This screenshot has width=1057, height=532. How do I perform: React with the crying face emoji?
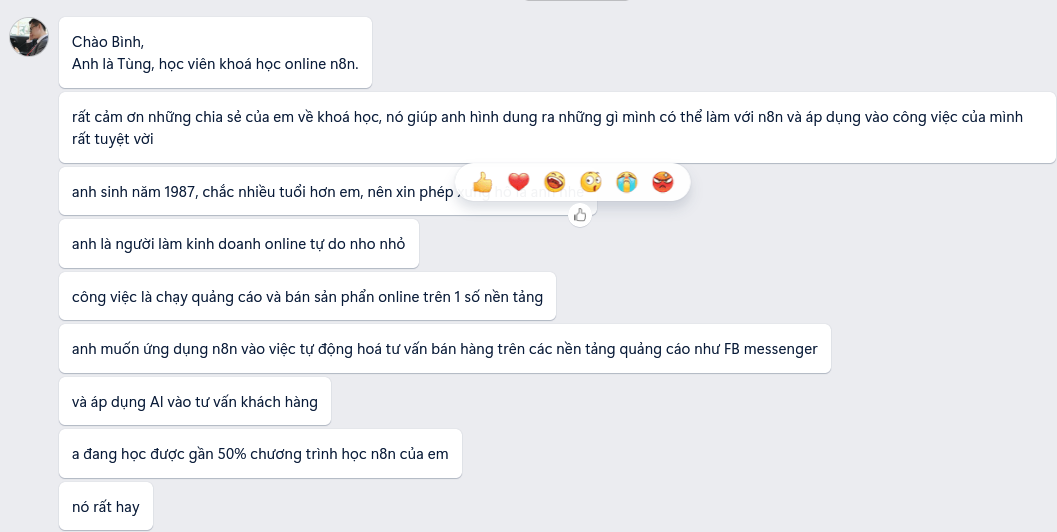pos(627,182)
